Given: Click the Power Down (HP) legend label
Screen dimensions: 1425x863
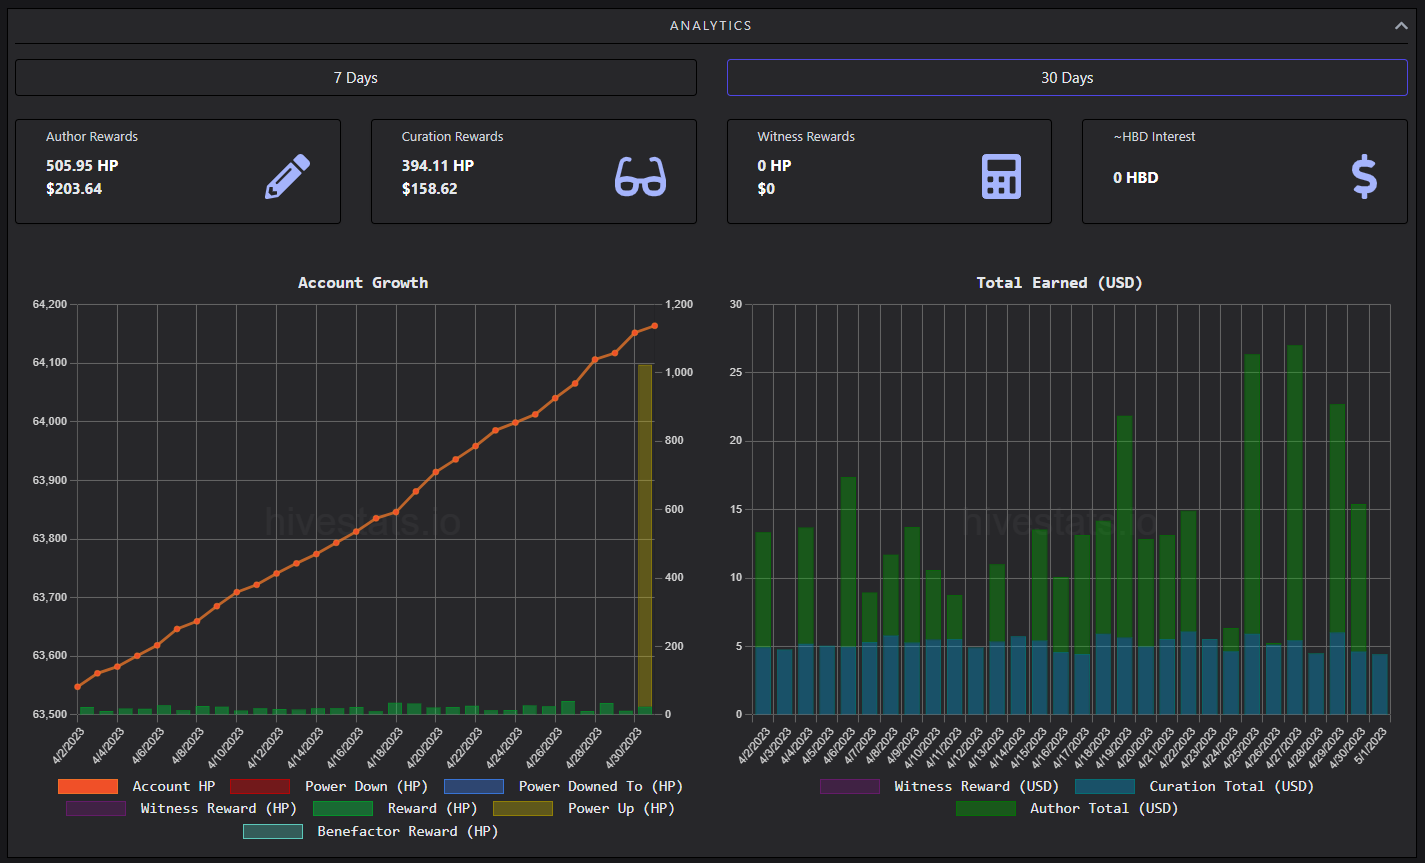Looking at the screenshot, I should [x=366, y=786].
